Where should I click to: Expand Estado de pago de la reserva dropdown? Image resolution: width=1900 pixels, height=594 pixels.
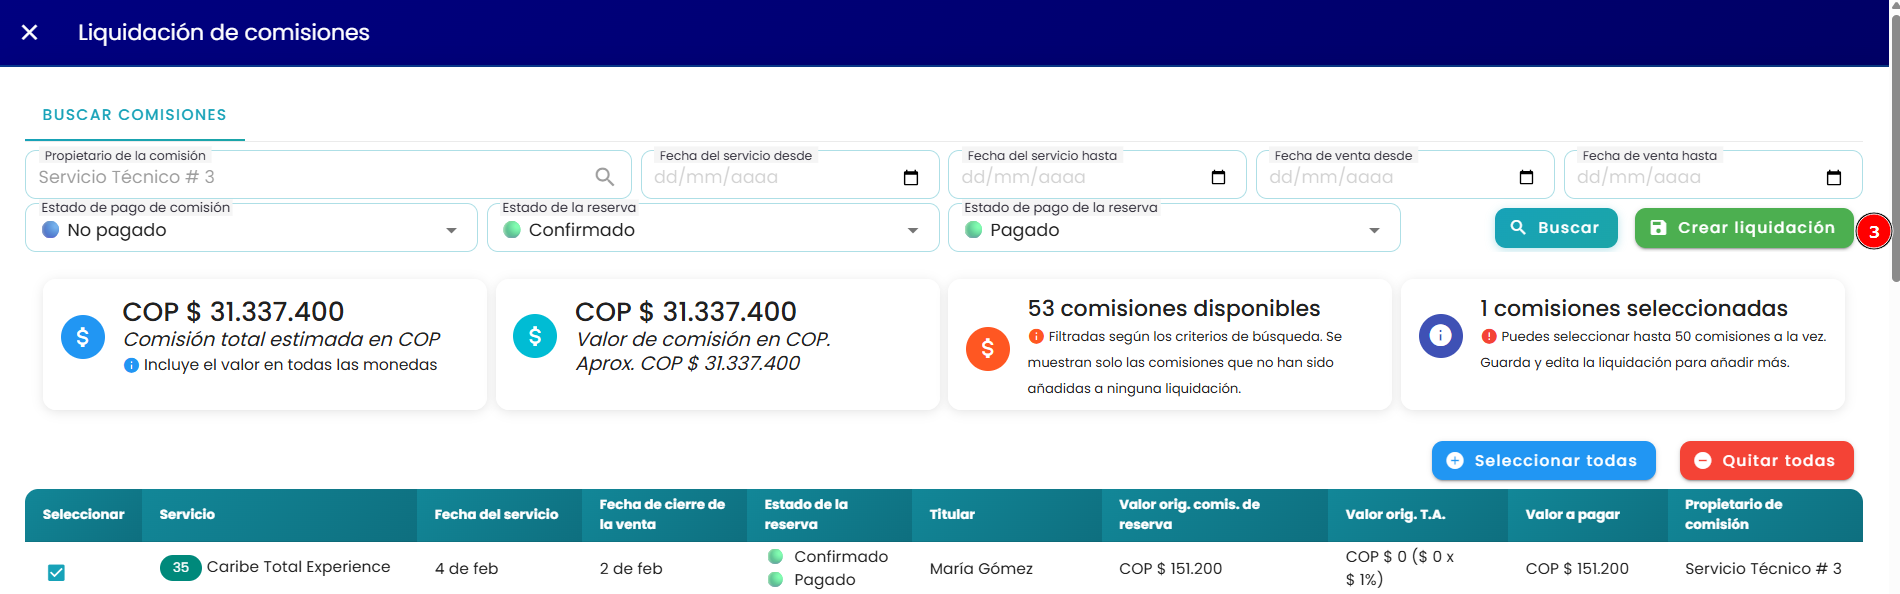coord(1174,230)
